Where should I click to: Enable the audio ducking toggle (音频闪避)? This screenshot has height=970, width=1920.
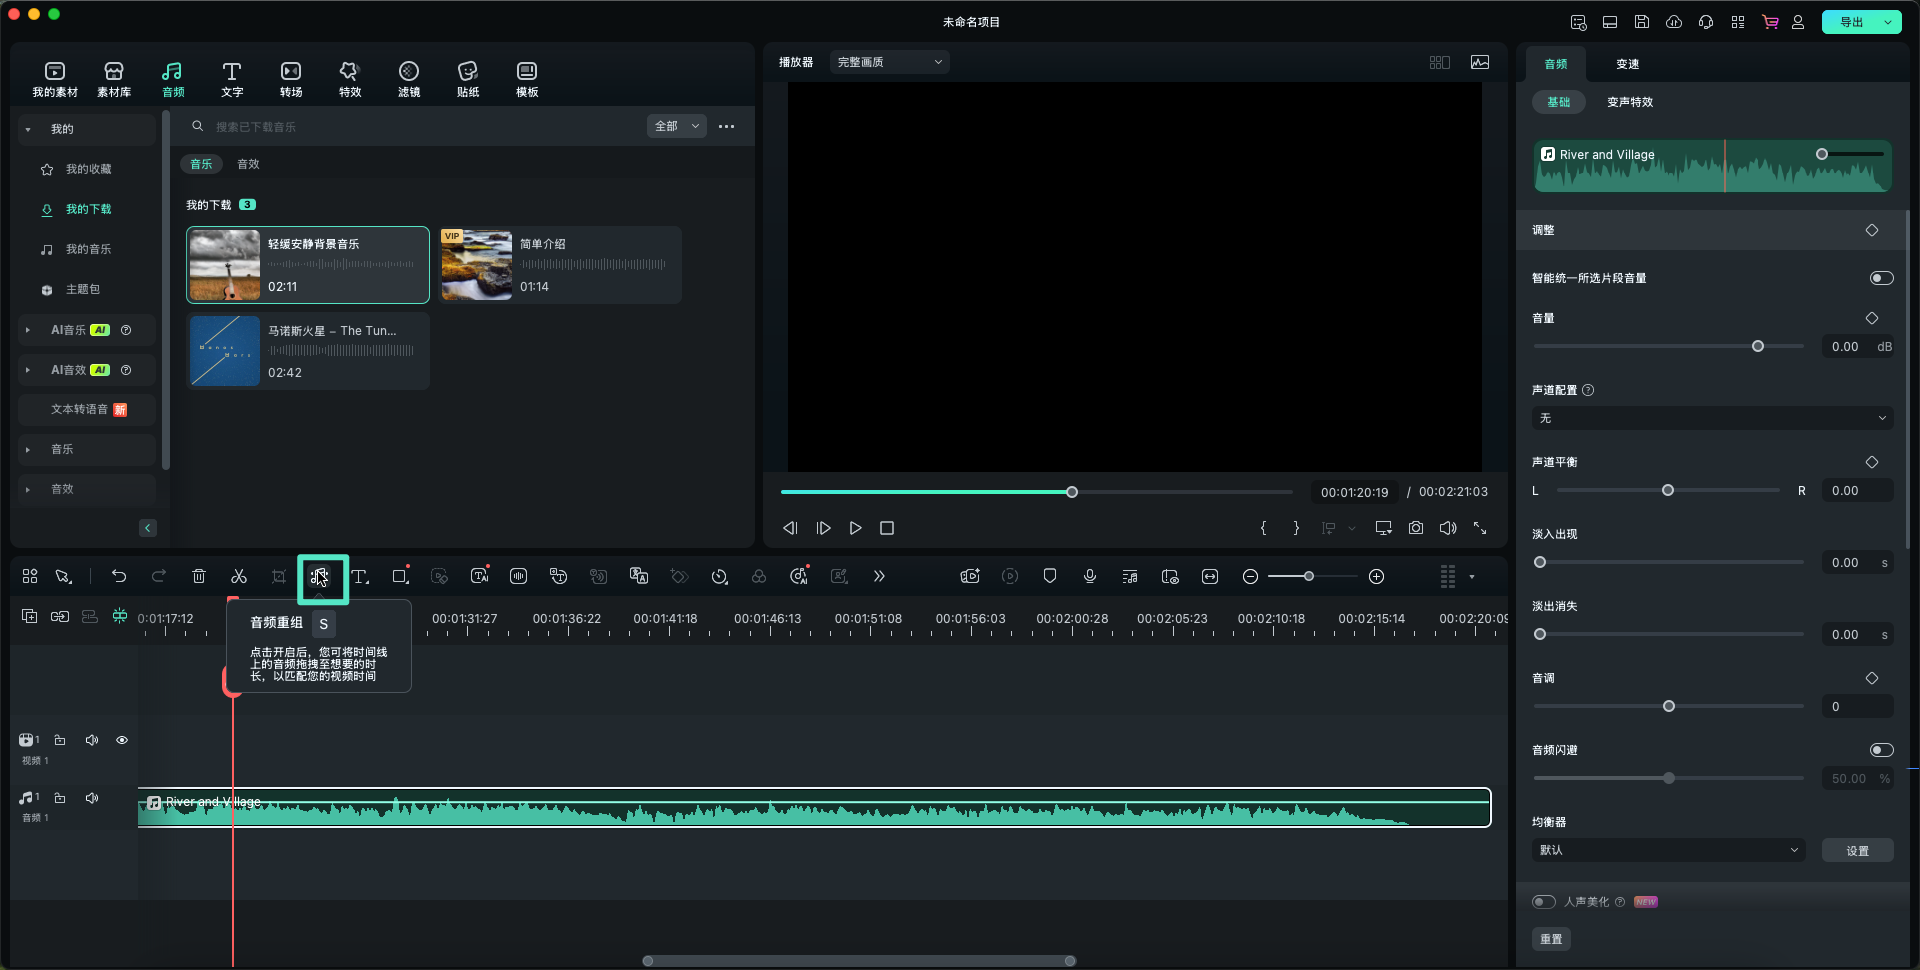click(1881, 750)
